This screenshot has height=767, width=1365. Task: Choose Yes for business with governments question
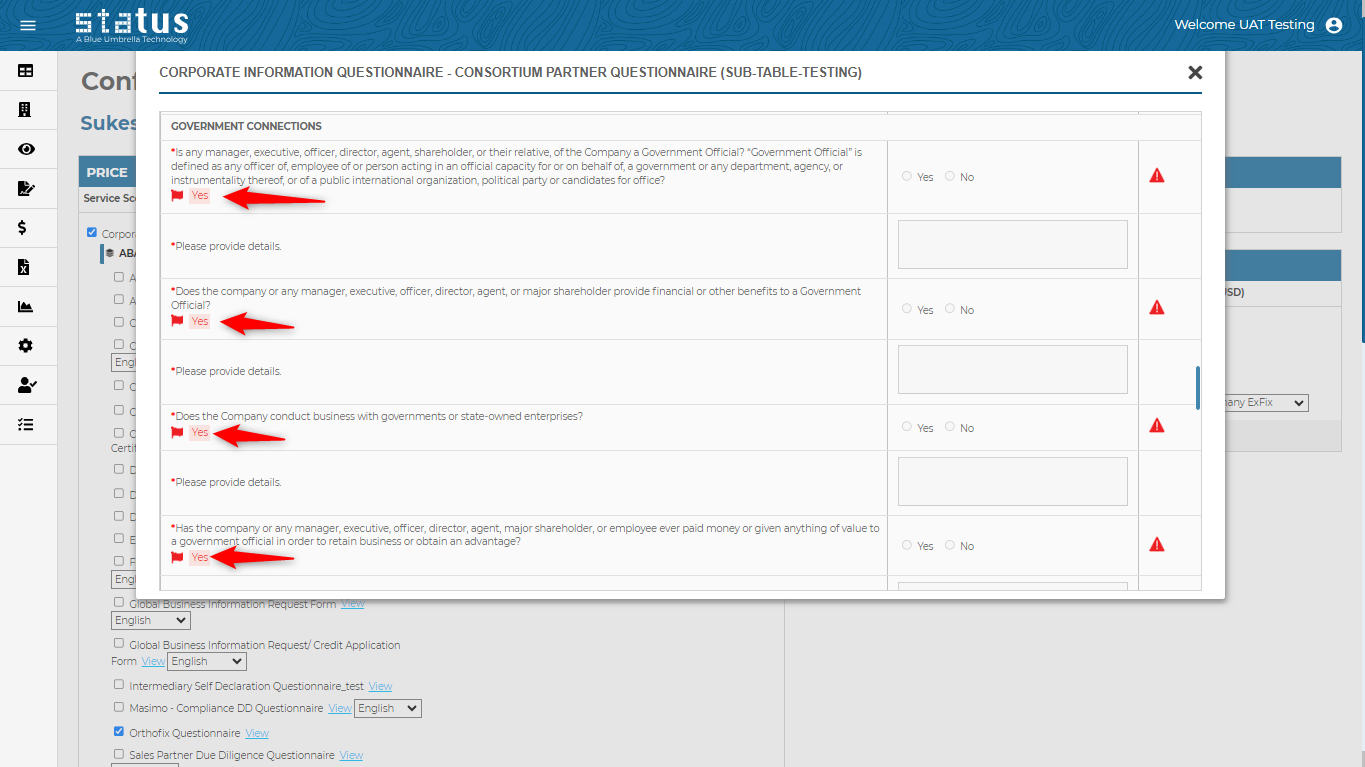click(907, 427)
